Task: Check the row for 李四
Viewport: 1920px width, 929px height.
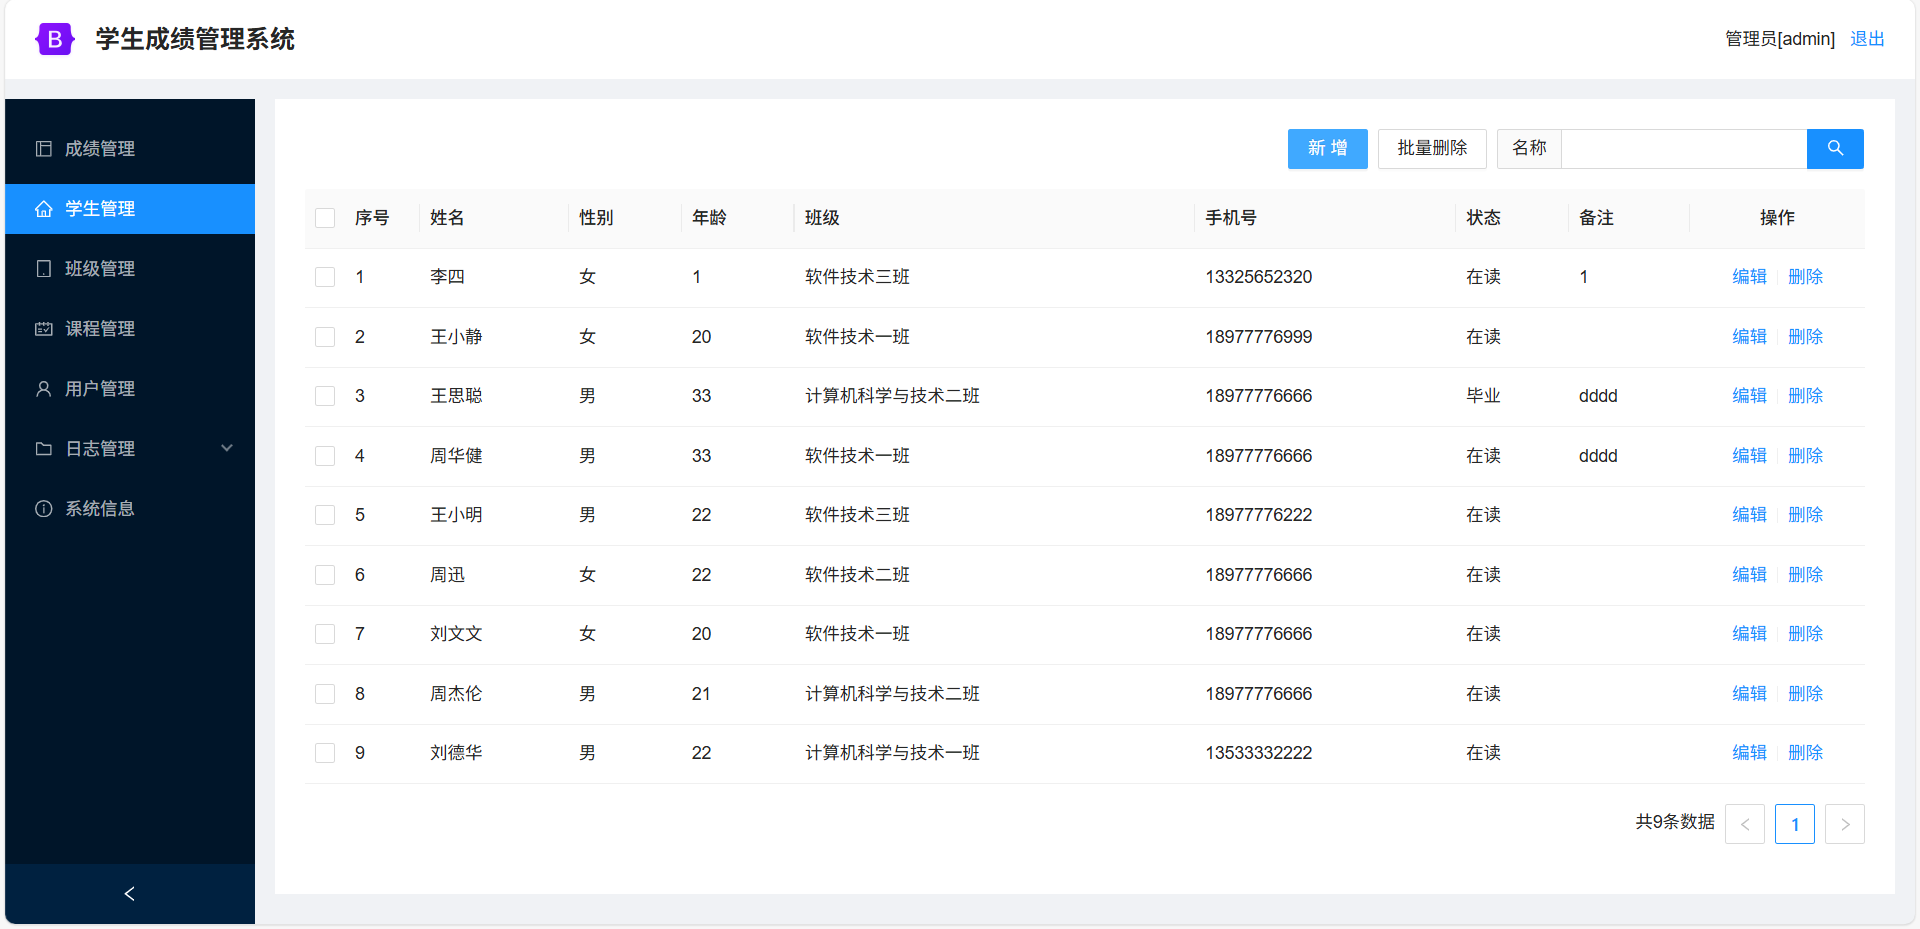Action: tap(325, 277)
